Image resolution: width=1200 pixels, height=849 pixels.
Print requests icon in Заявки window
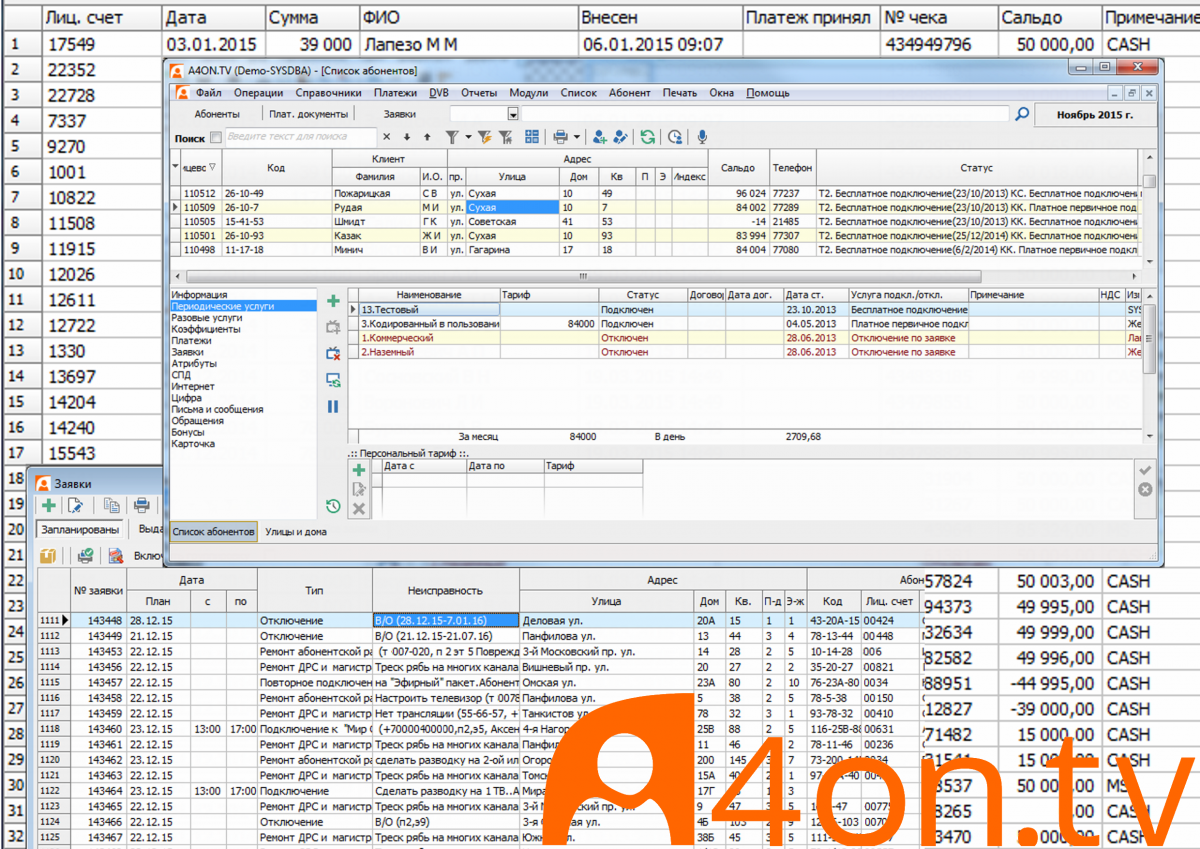coord(141,505)
